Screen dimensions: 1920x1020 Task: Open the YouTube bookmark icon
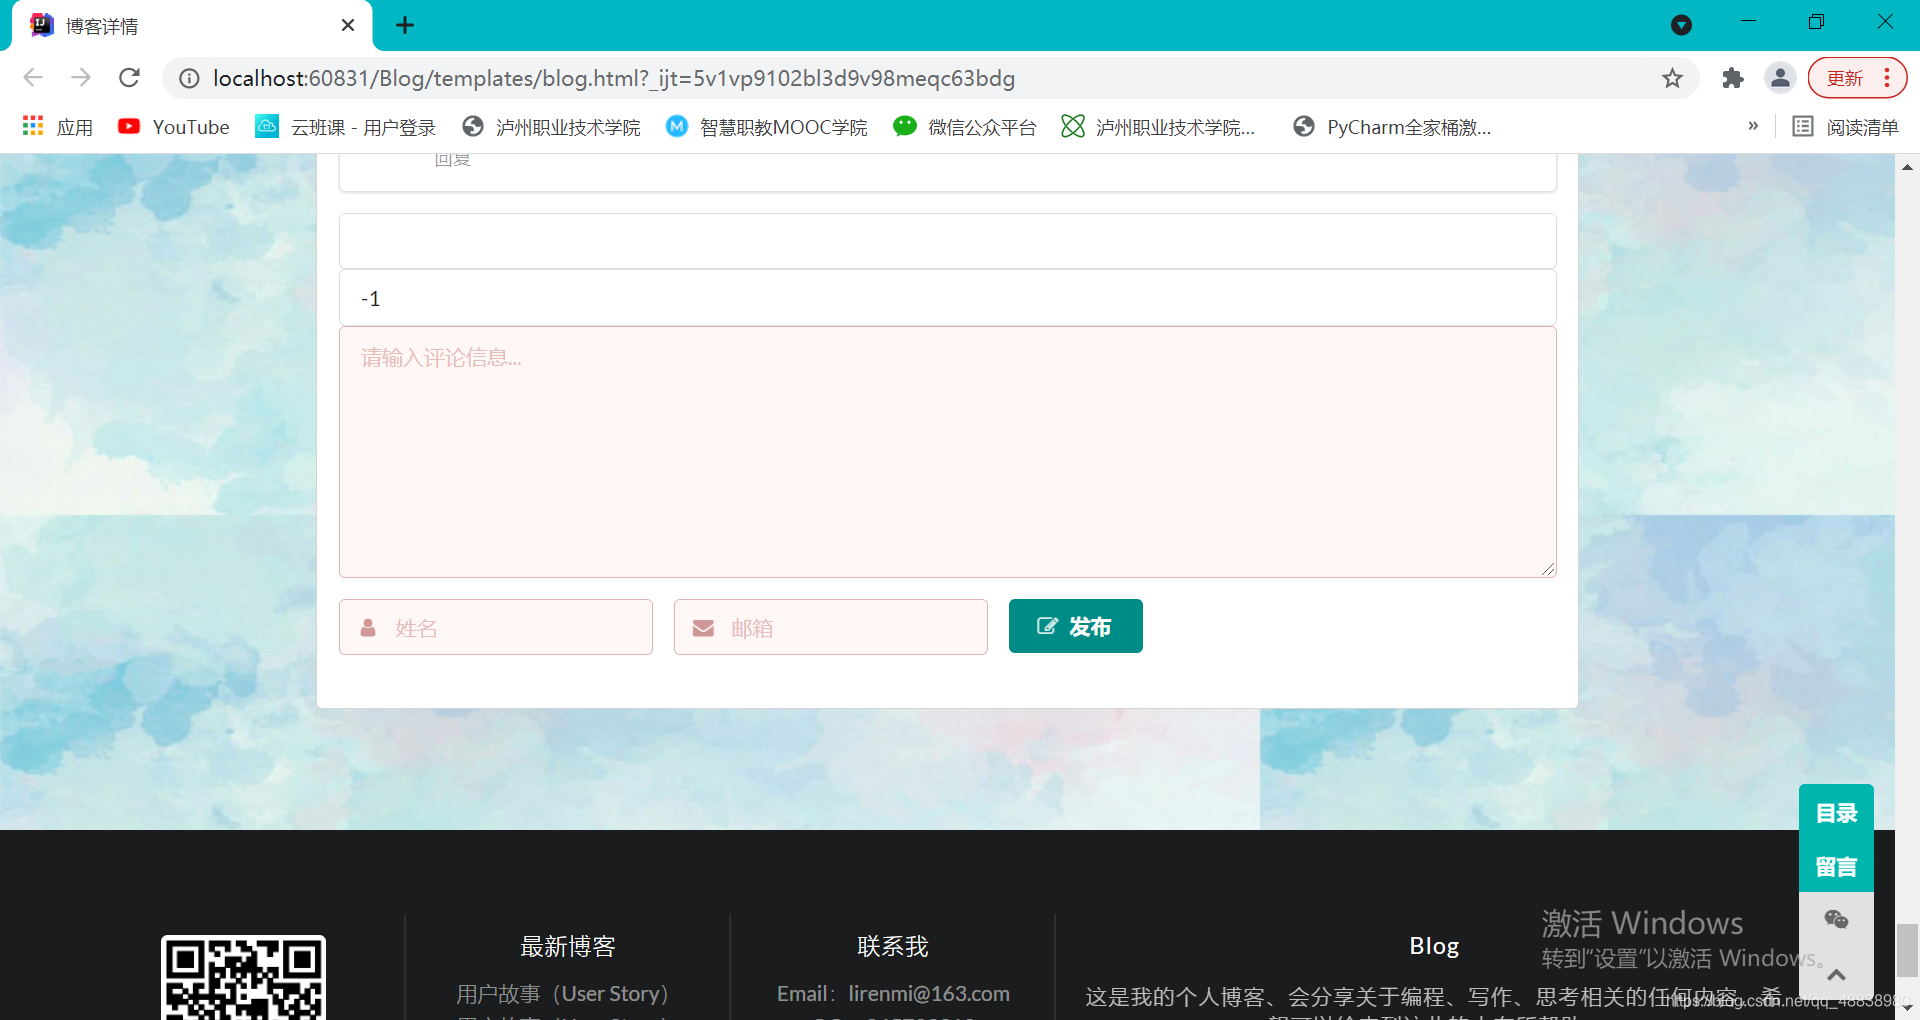[129, 126]
